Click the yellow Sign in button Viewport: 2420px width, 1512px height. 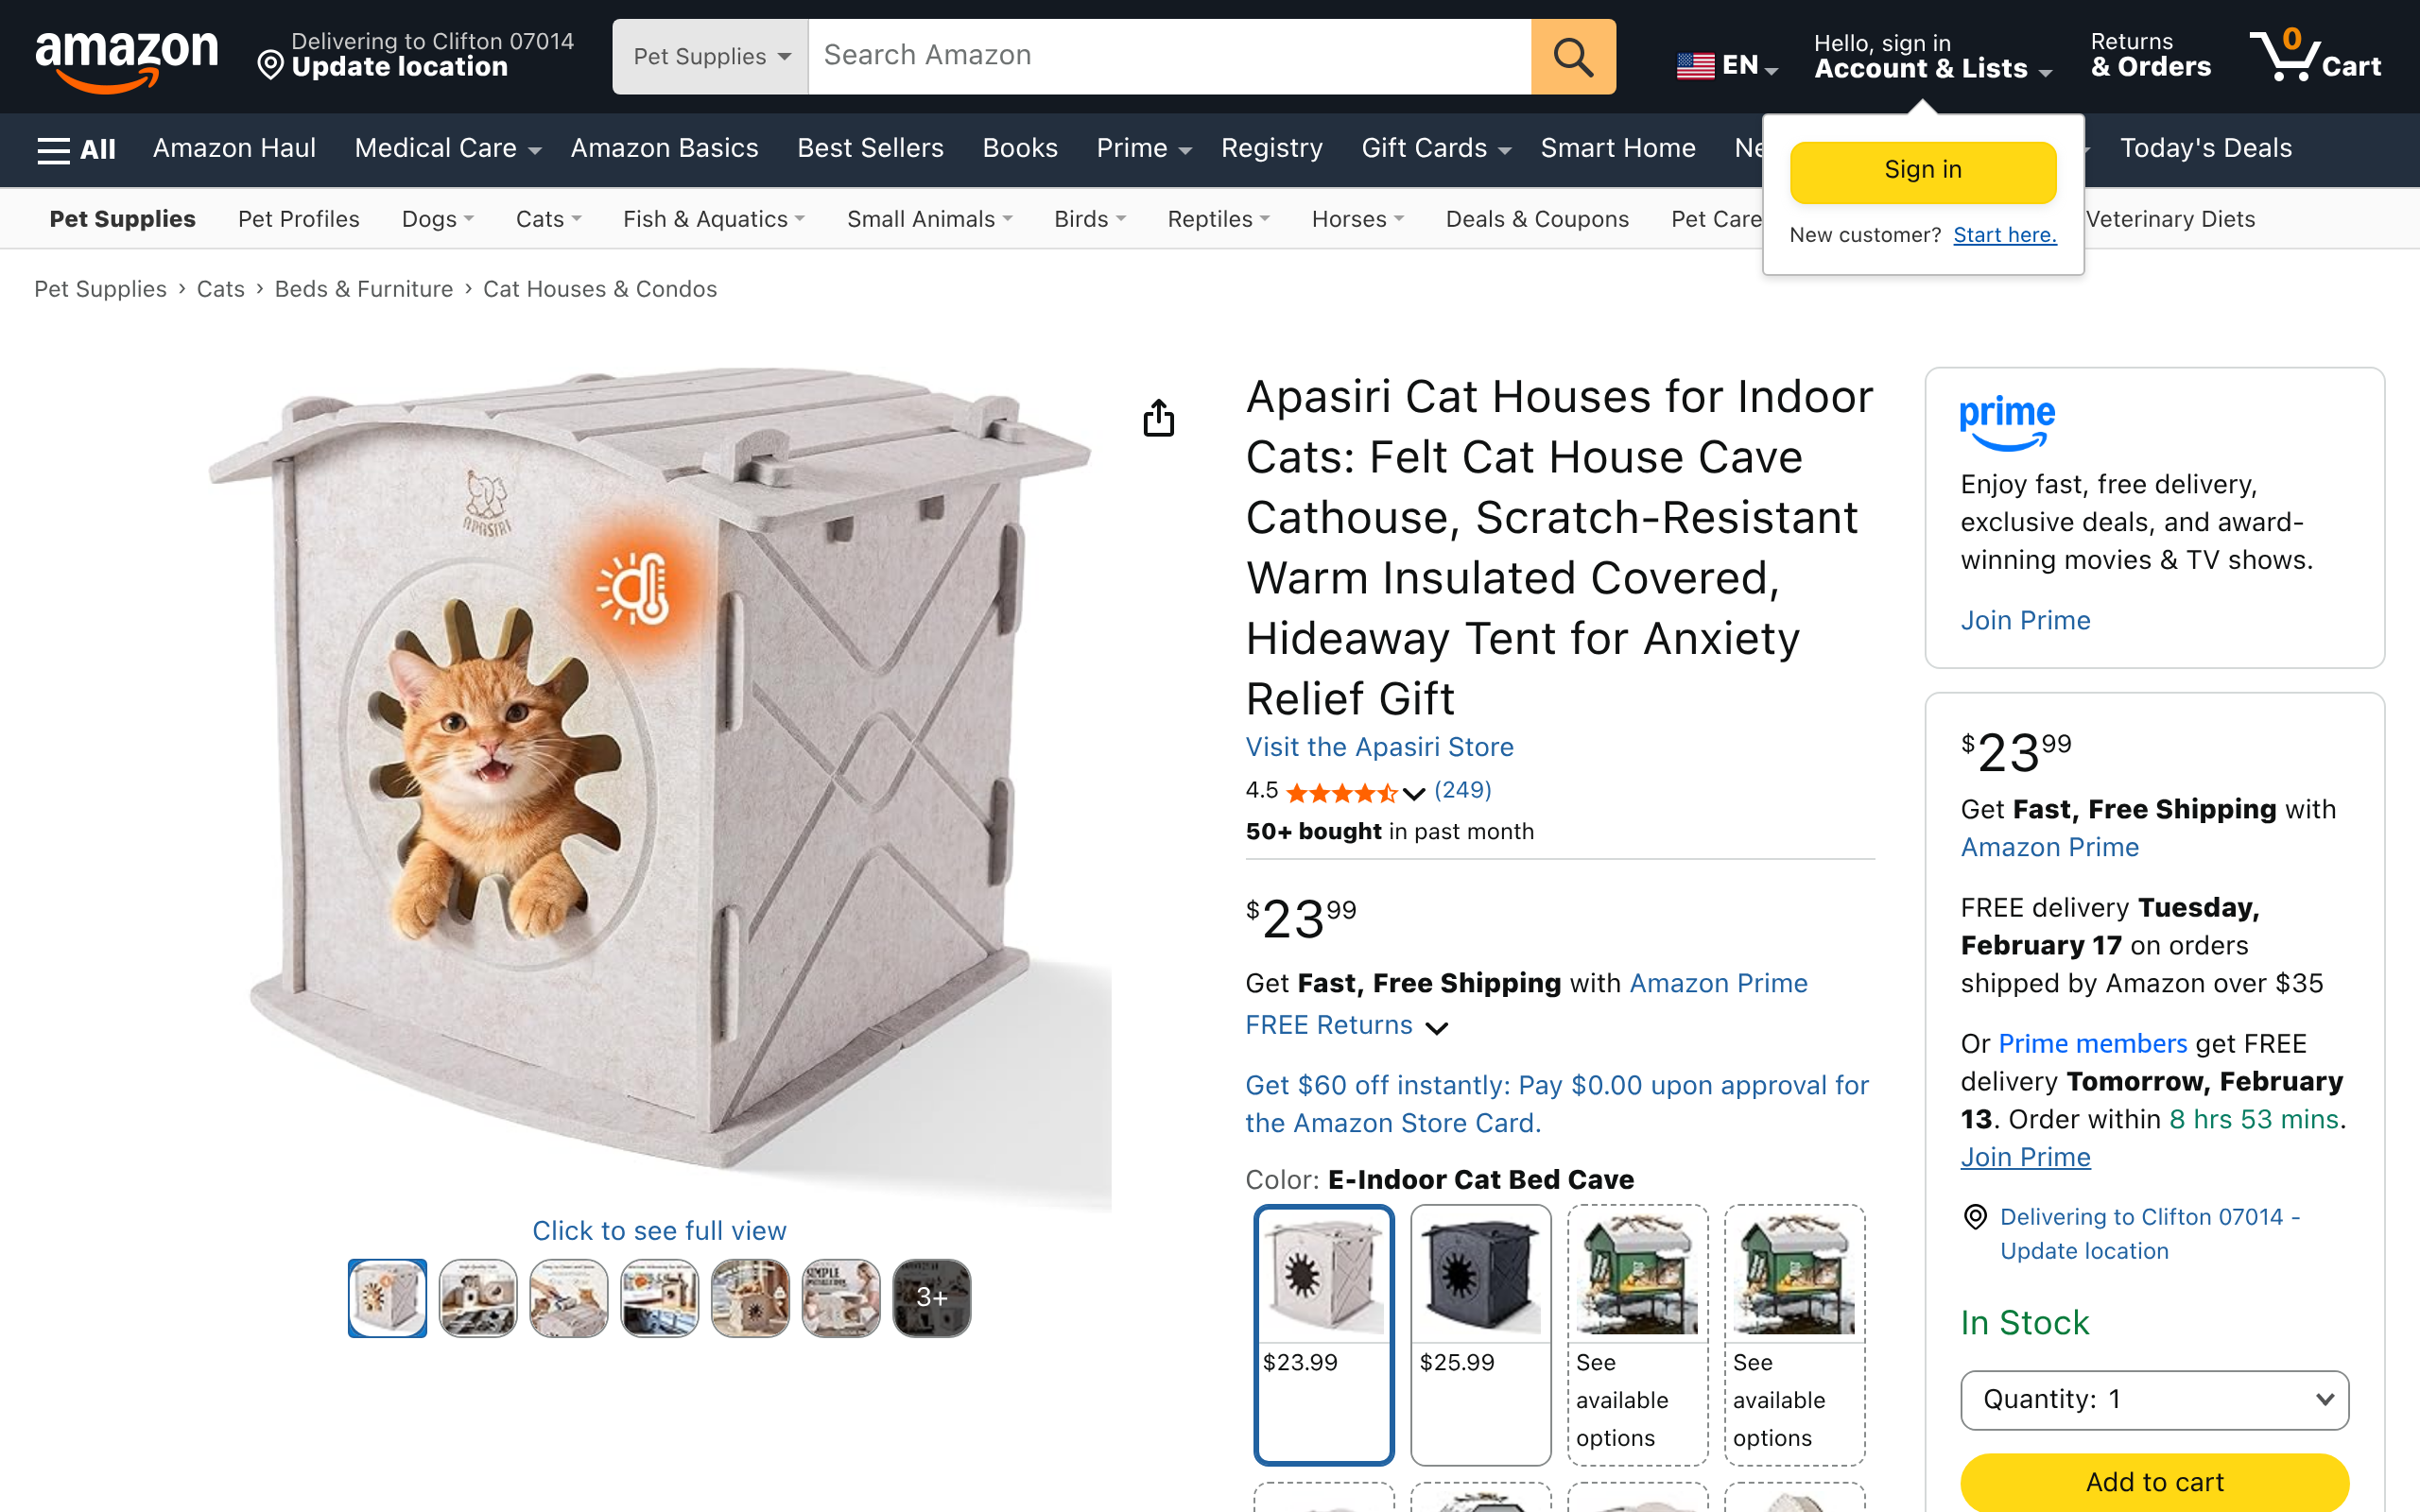tap(1922, 171)
